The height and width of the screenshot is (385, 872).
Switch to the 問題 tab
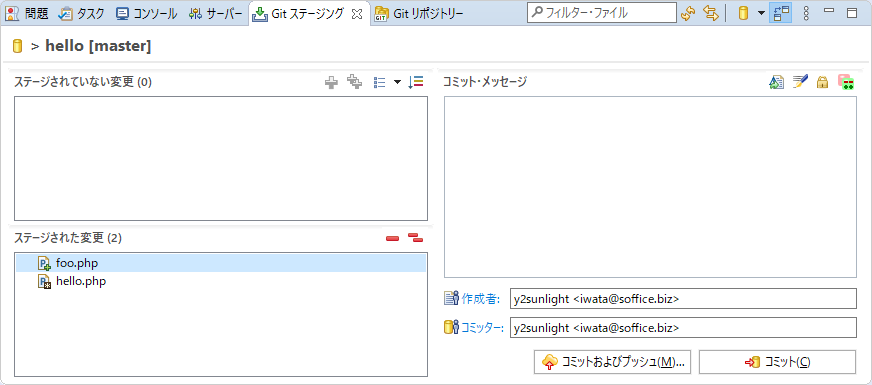tap(27, 13)
